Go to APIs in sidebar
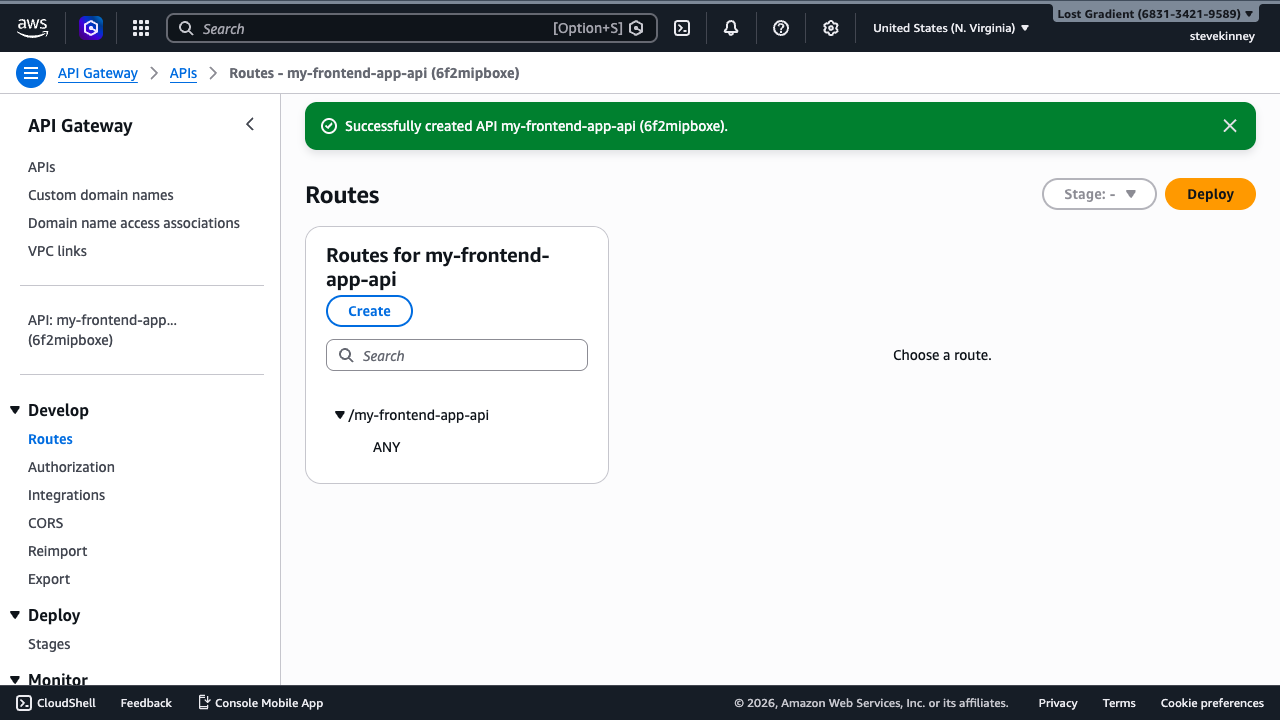Image resolution: width=1280 pixels, height=720 pixels. click(x=42, y=167)
